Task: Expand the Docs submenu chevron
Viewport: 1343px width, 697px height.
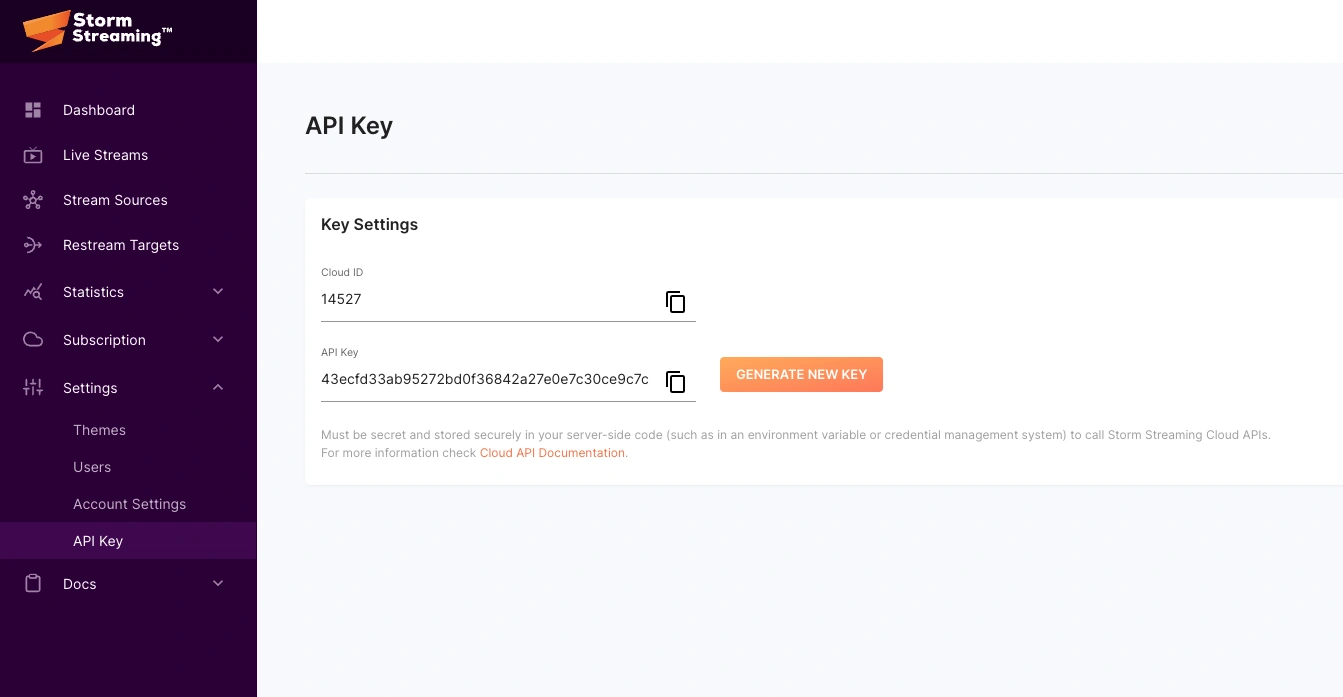Action: tap(218, 584)
